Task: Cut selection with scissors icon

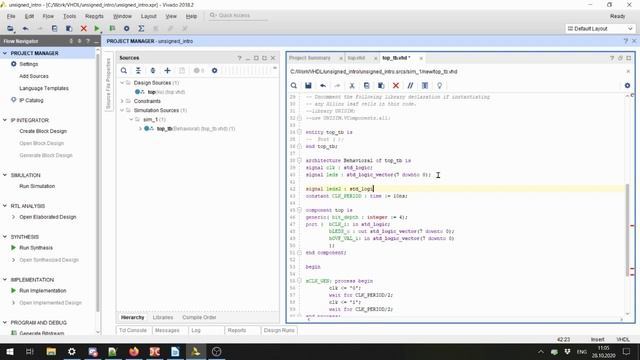Action: coord(352,86)
